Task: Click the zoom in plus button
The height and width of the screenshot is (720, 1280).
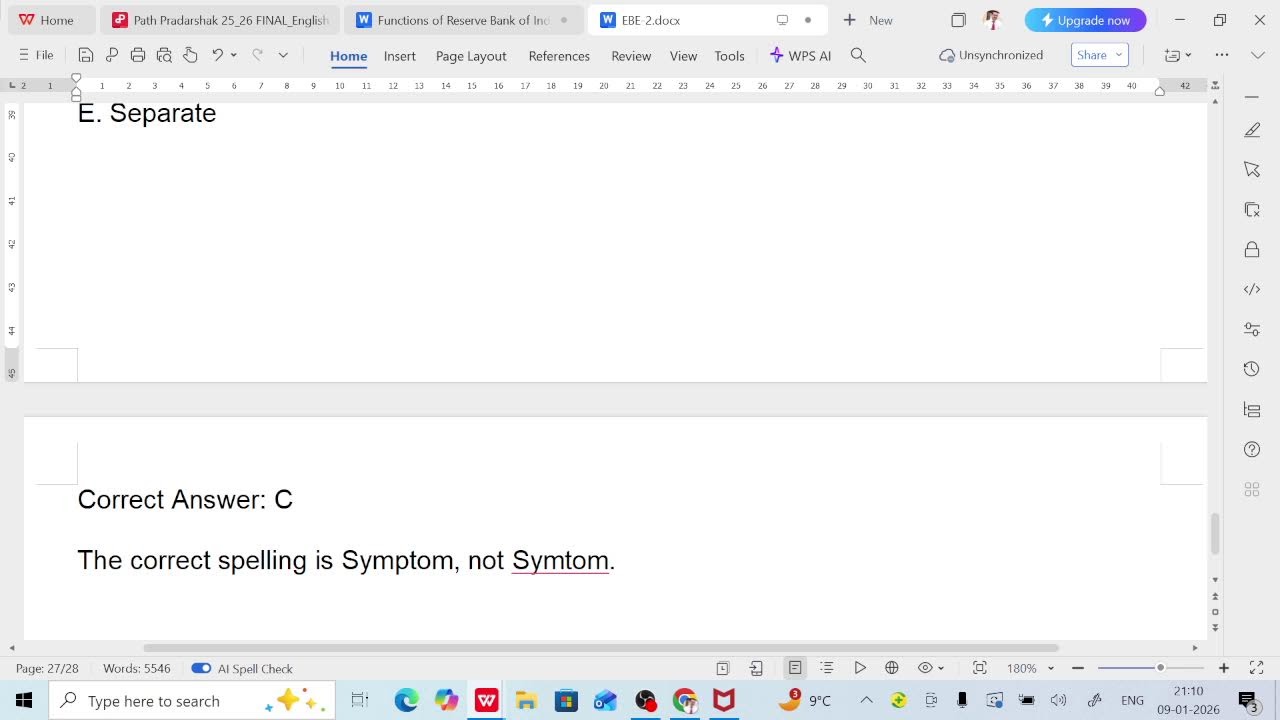Action: click(x=1223, y=668)
